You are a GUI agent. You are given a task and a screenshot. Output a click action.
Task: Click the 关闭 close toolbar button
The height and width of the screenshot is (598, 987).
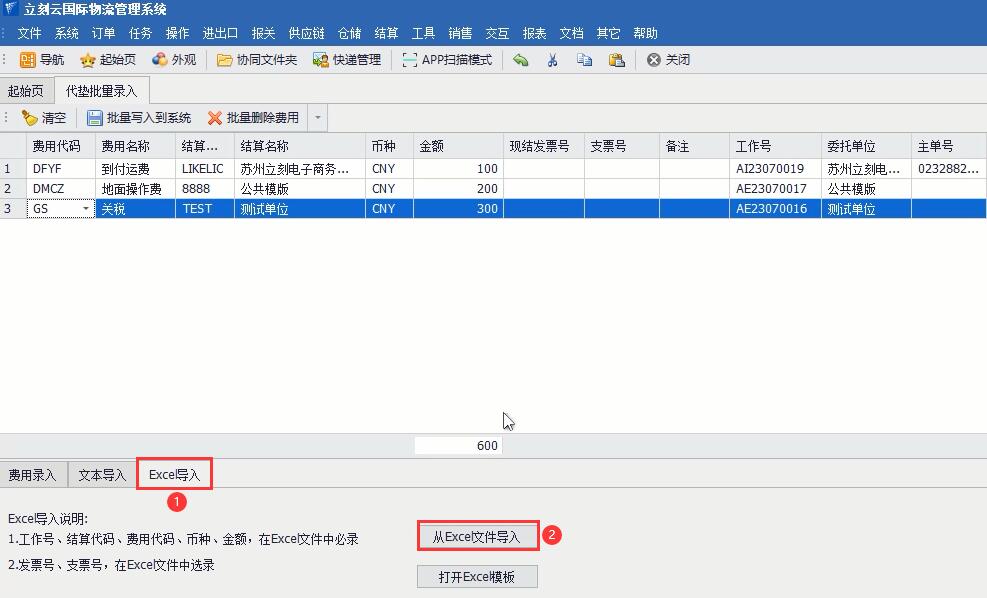click(x=668, y=60)
